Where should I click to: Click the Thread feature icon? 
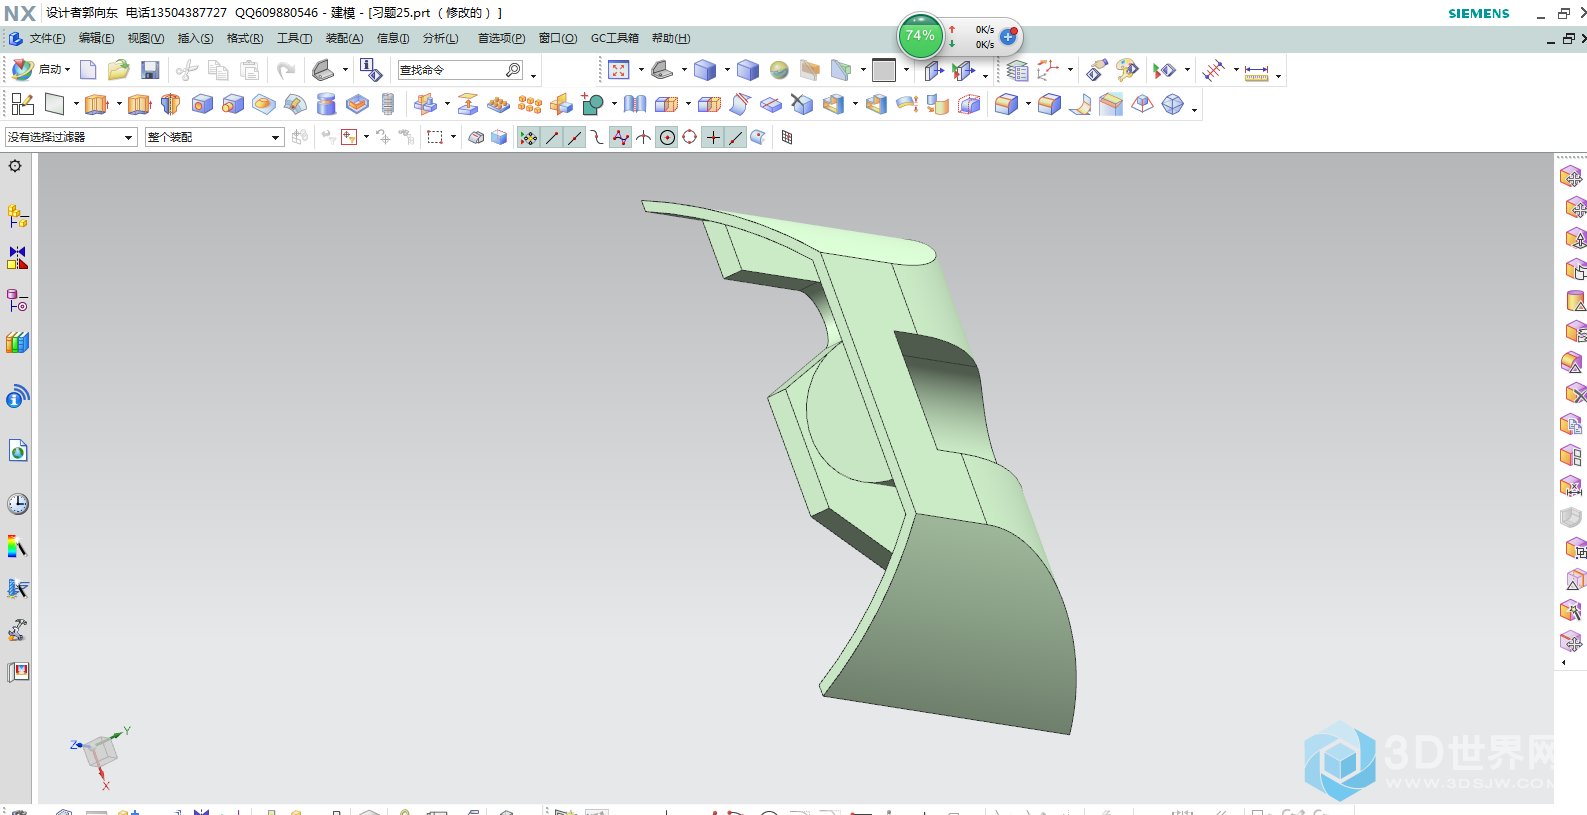click(388, 104)
